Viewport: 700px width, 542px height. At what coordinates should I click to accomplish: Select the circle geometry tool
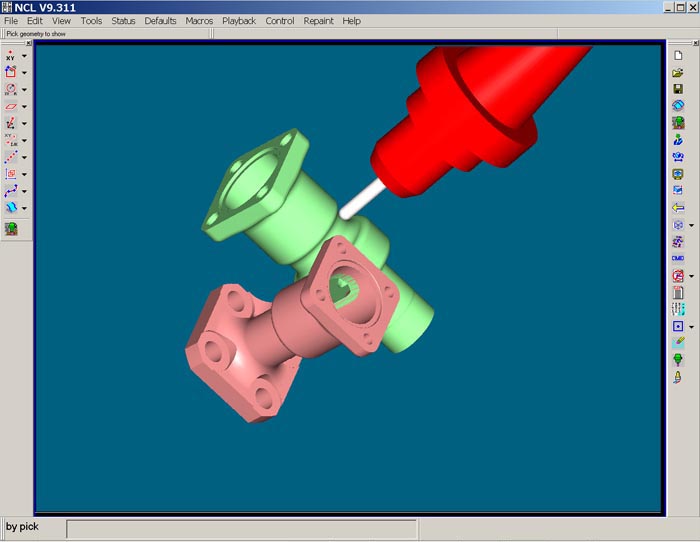[11, 90]
